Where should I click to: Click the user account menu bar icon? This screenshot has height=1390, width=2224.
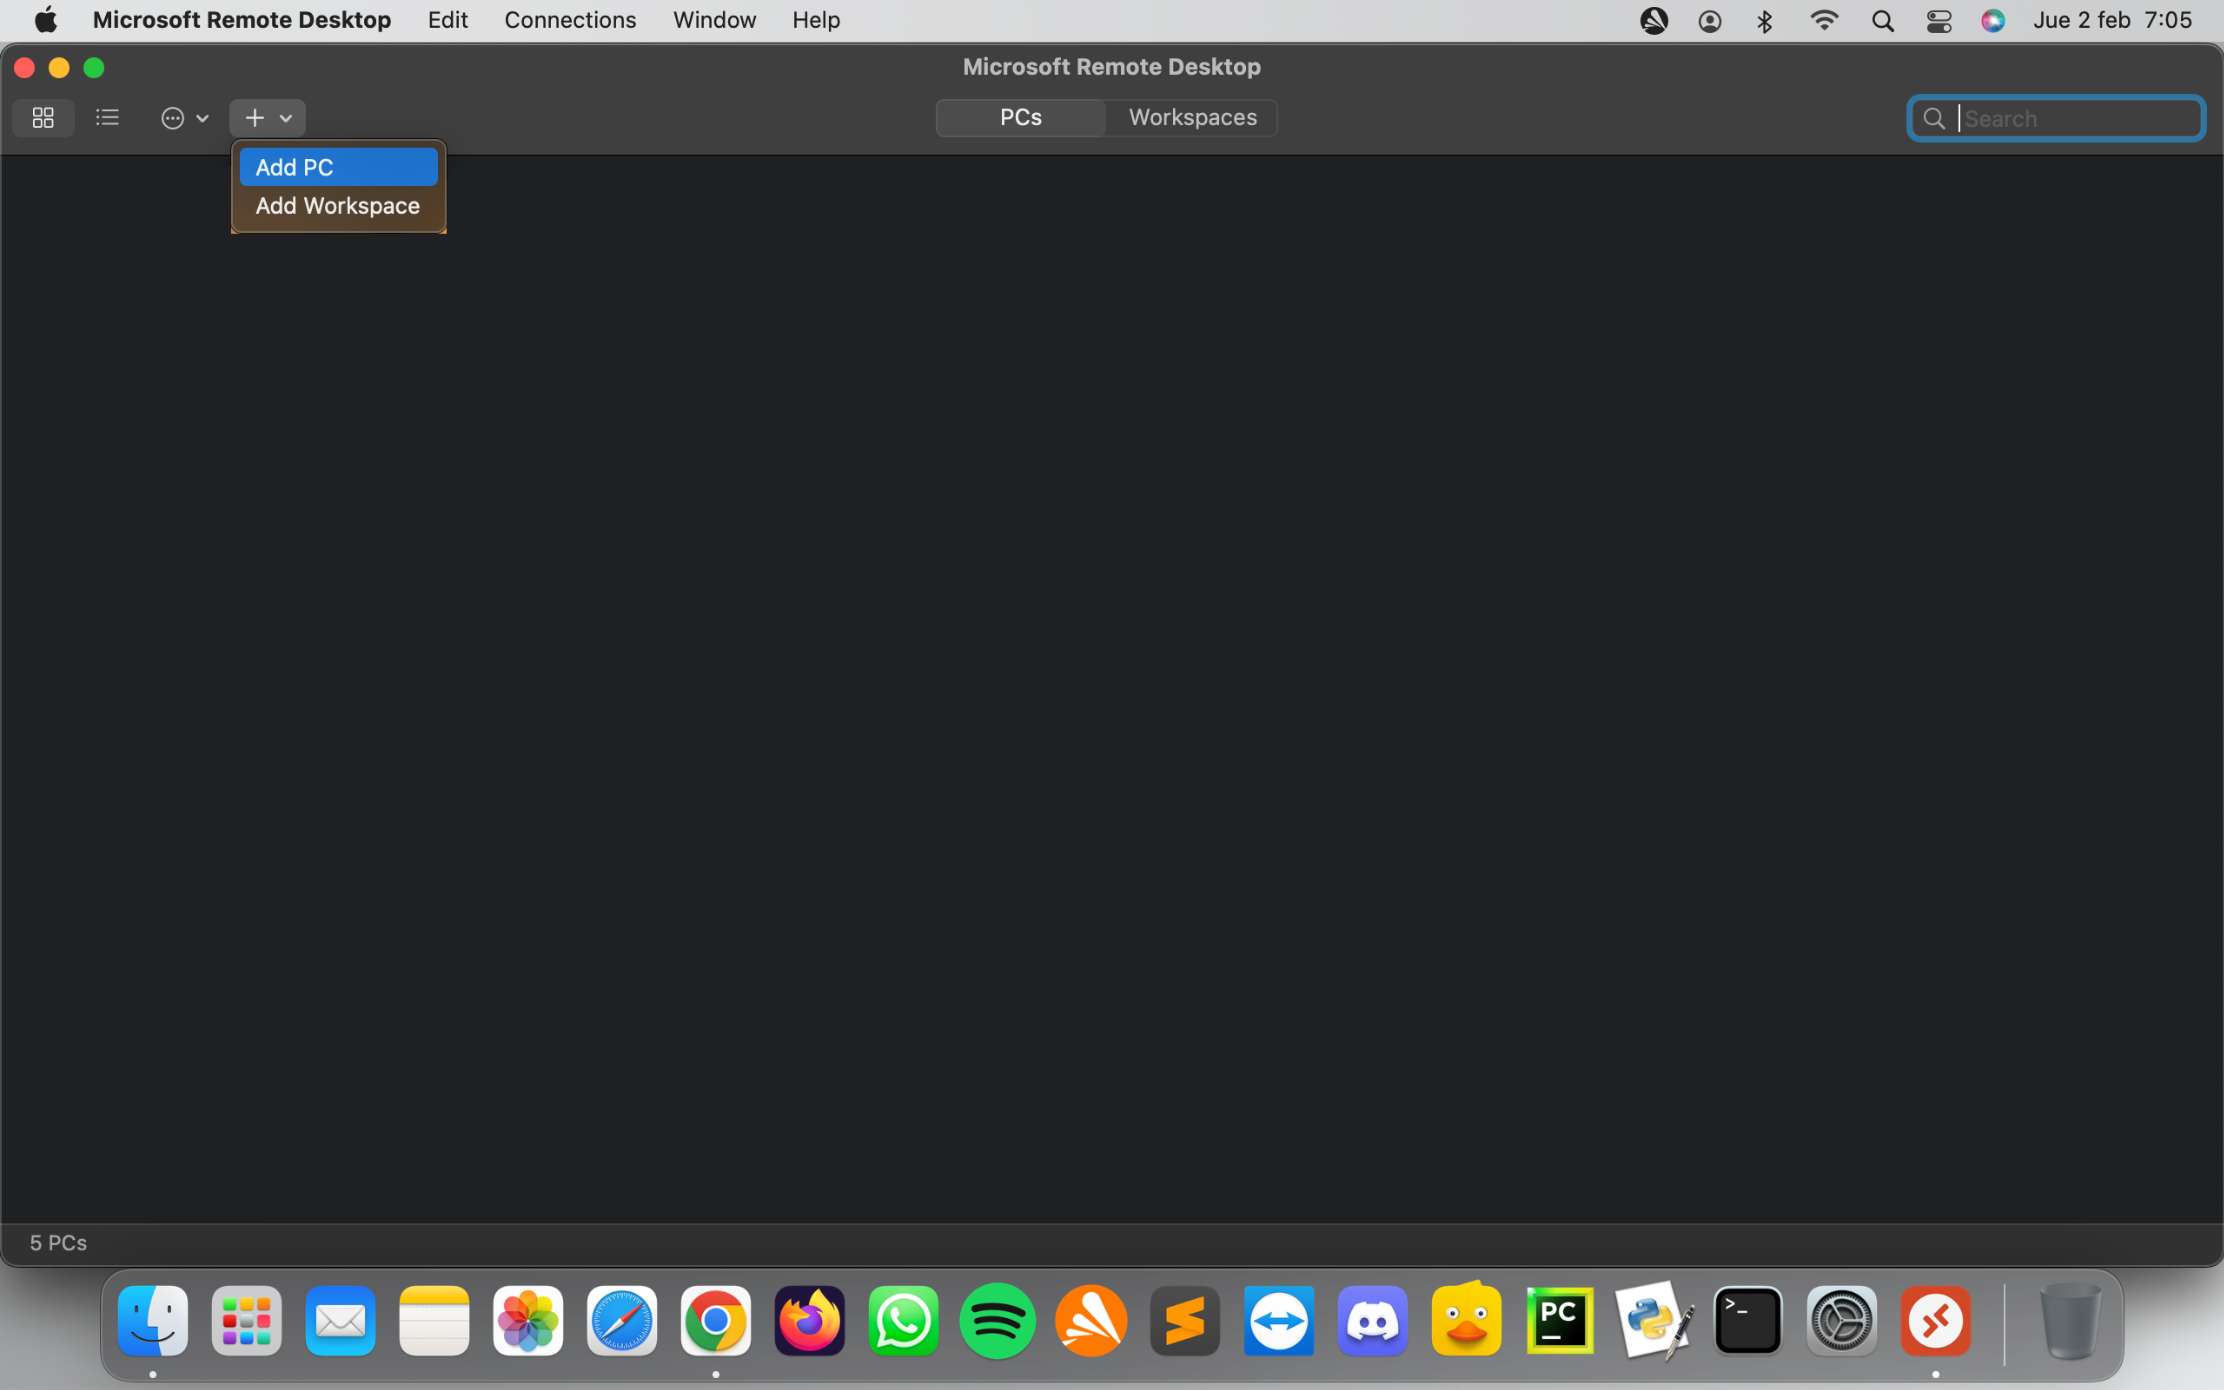coord(1710,21)
